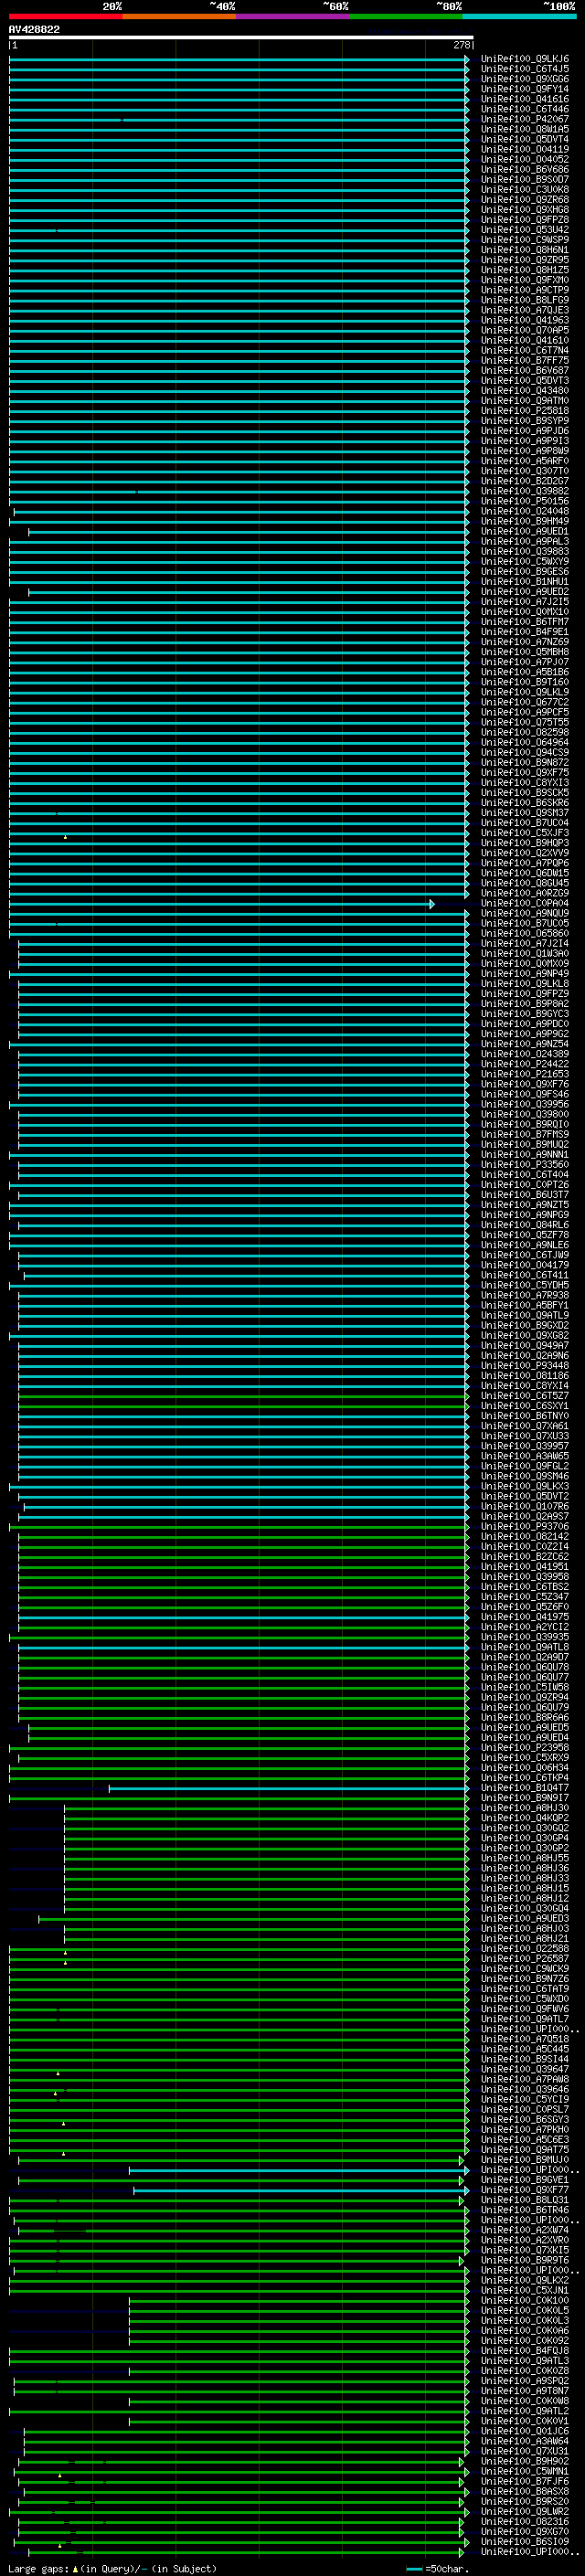Click hit label UniRef100_Q43480

point(524,390)
